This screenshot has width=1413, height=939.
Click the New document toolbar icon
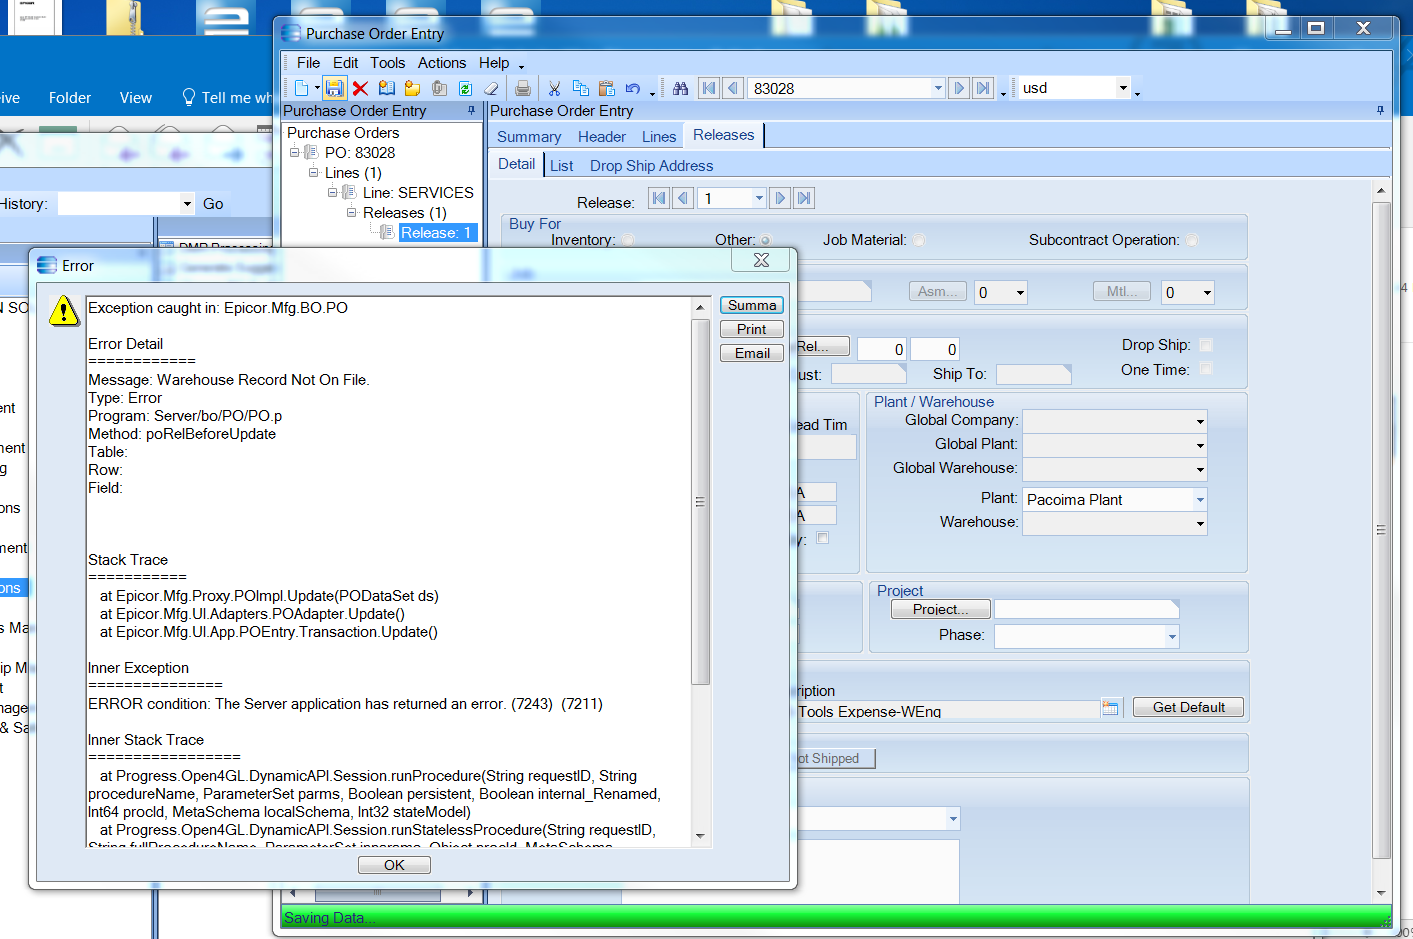pyautogui.click(x=301, y=88)
